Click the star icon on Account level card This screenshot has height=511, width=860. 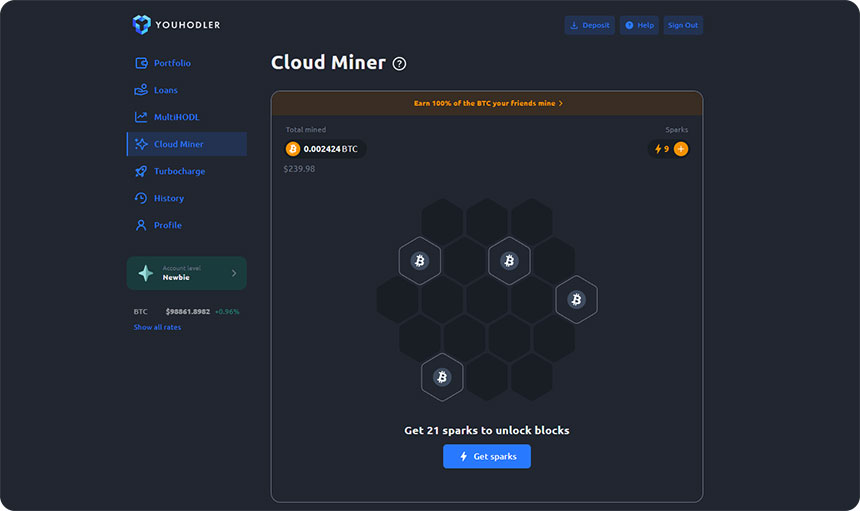[x=146, y=273]
